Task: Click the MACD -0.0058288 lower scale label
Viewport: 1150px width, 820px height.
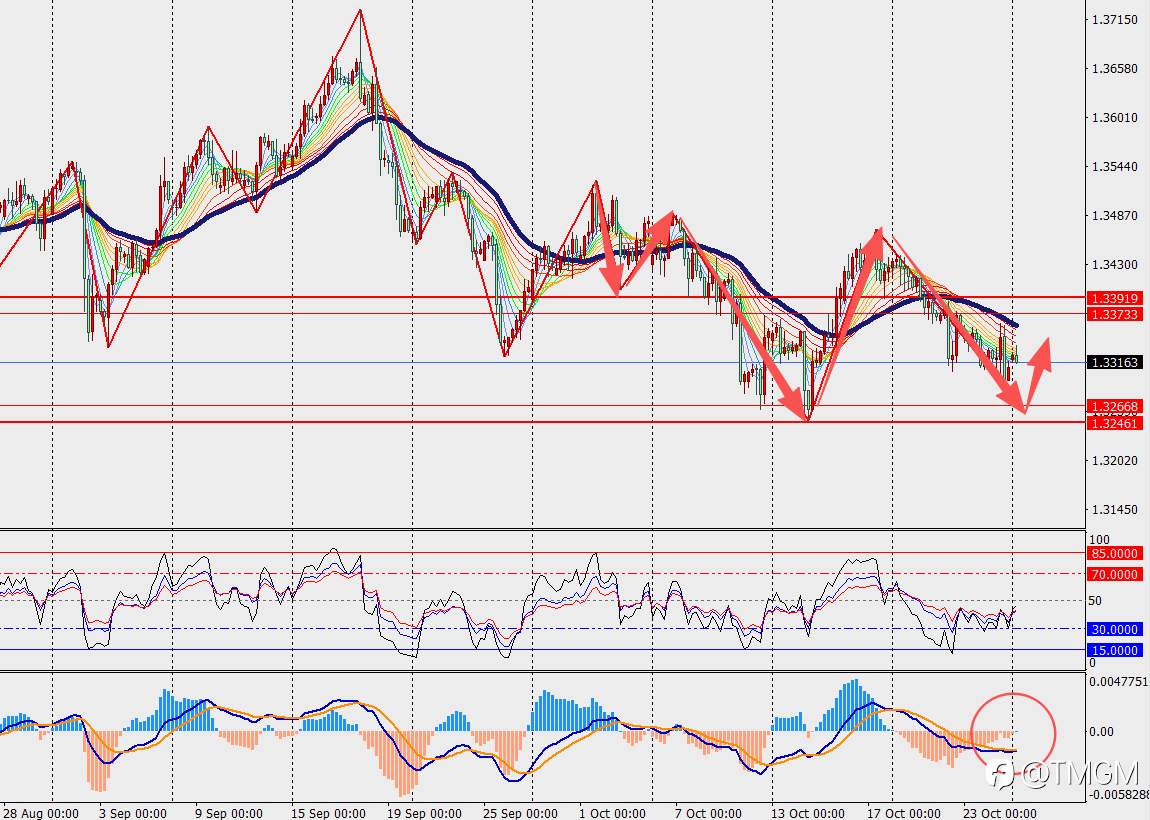Action: click(x=1118, y=794)
